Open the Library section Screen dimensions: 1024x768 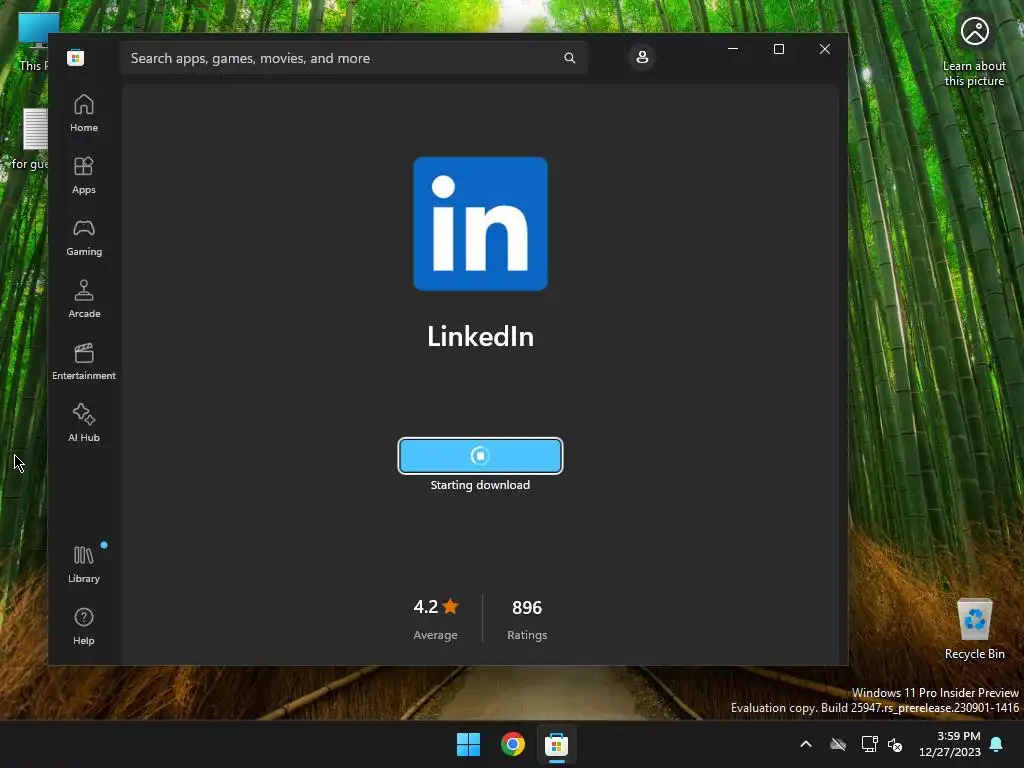pos(84,564)
